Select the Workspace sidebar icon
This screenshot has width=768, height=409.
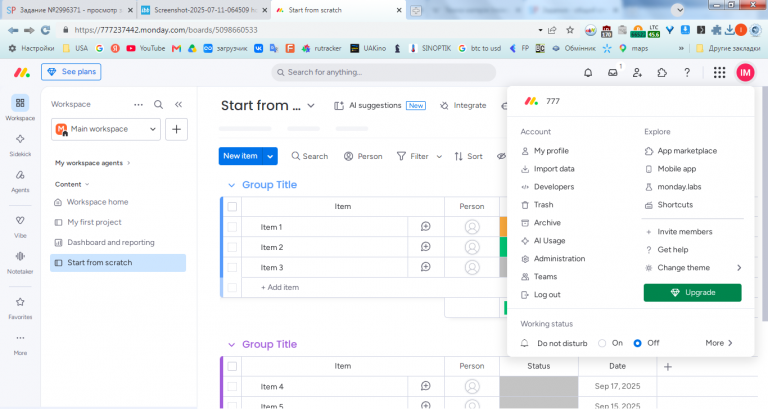20,103
